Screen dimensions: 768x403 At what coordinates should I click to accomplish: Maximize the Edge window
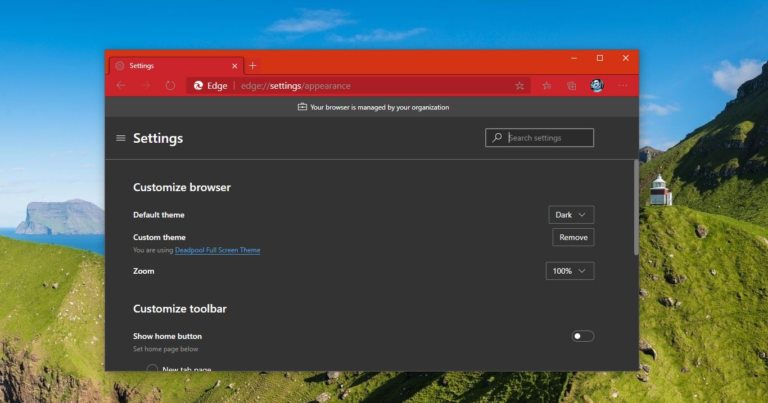[600, 58]
